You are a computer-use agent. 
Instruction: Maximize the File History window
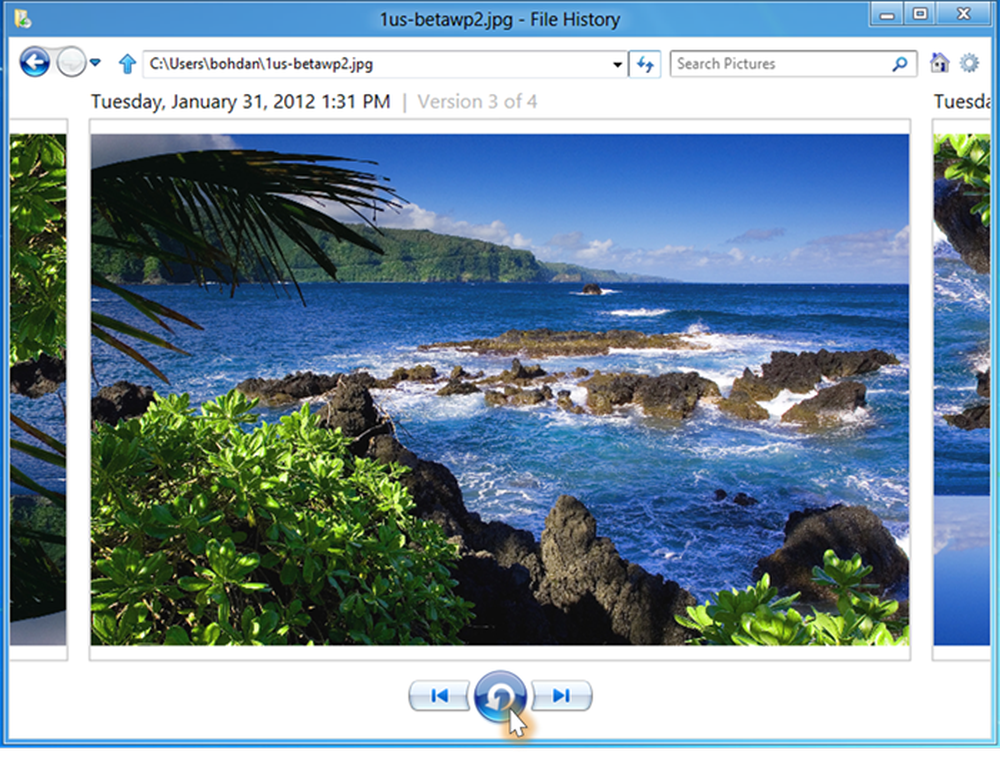(x=920, y=15)
